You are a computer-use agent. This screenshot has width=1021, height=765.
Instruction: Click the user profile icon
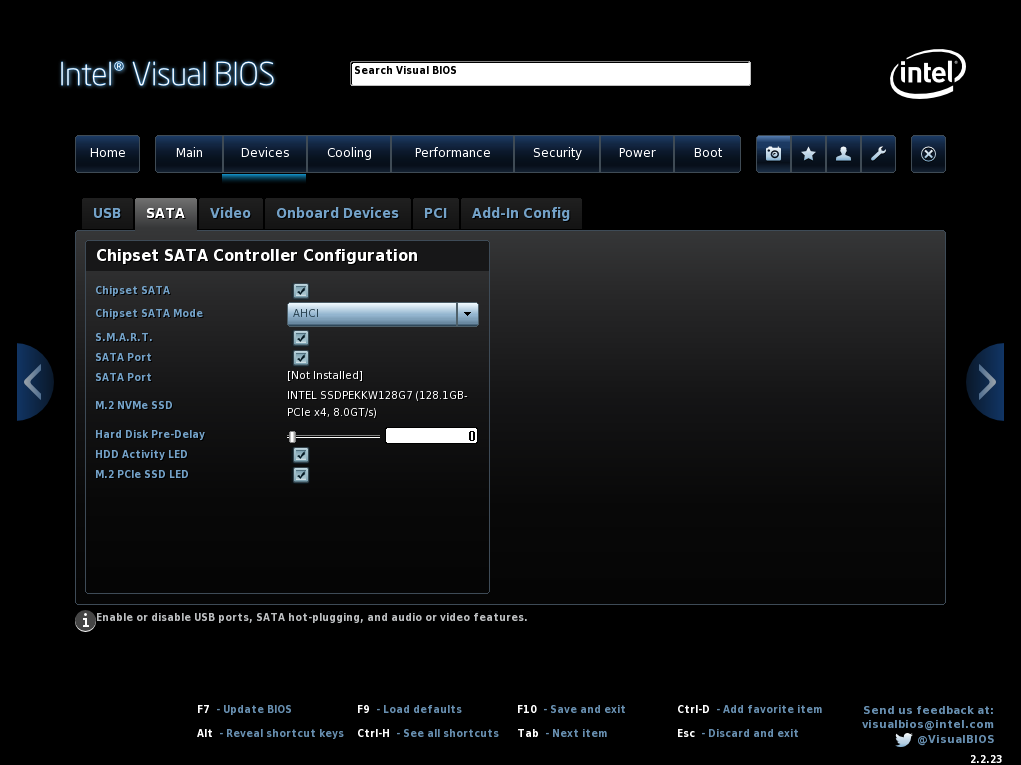coord(843,154)
